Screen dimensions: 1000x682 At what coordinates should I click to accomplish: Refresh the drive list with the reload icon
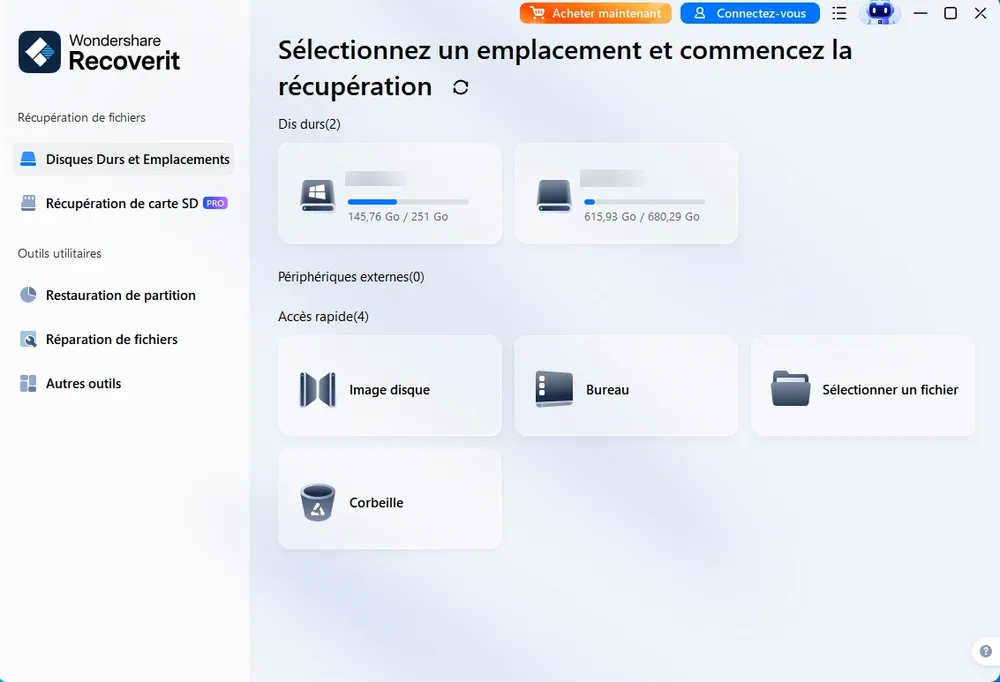point(460,87)
